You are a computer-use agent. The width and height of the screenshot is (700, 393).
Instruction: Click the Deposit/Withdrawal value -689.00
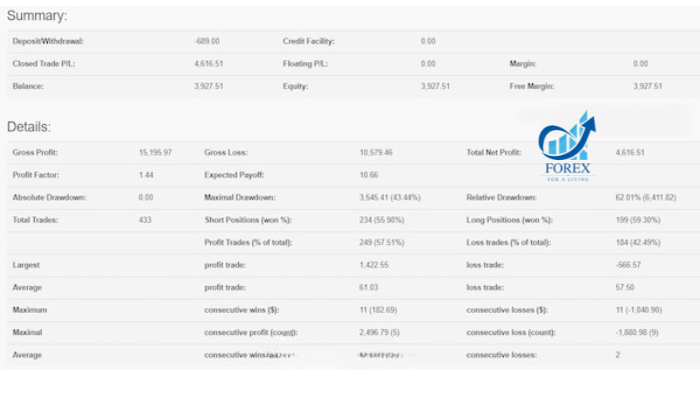[207, 41]
